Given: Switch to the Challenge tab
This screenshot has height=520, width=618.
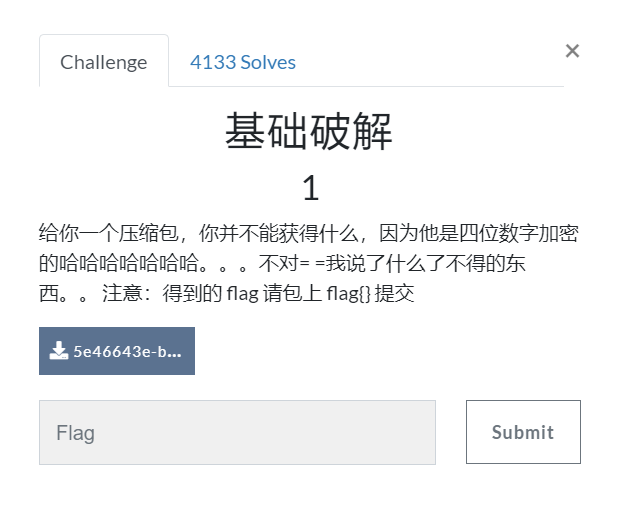Looking at the screenshot, I should point(104,61).
